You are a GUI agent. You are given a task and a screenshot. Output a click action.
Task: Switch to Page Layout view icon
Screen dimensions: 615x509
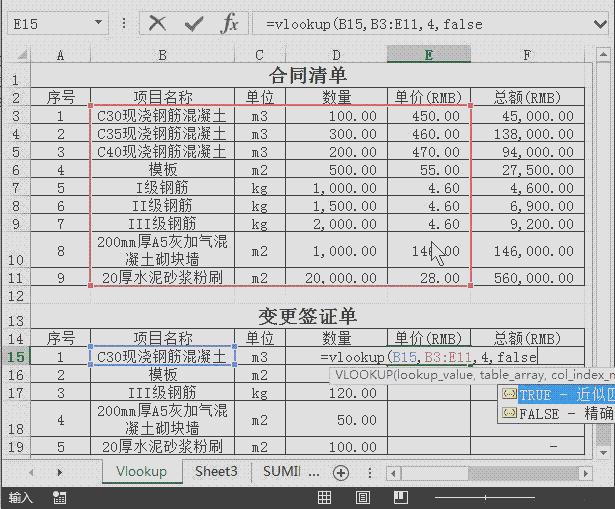pos(363,498)
